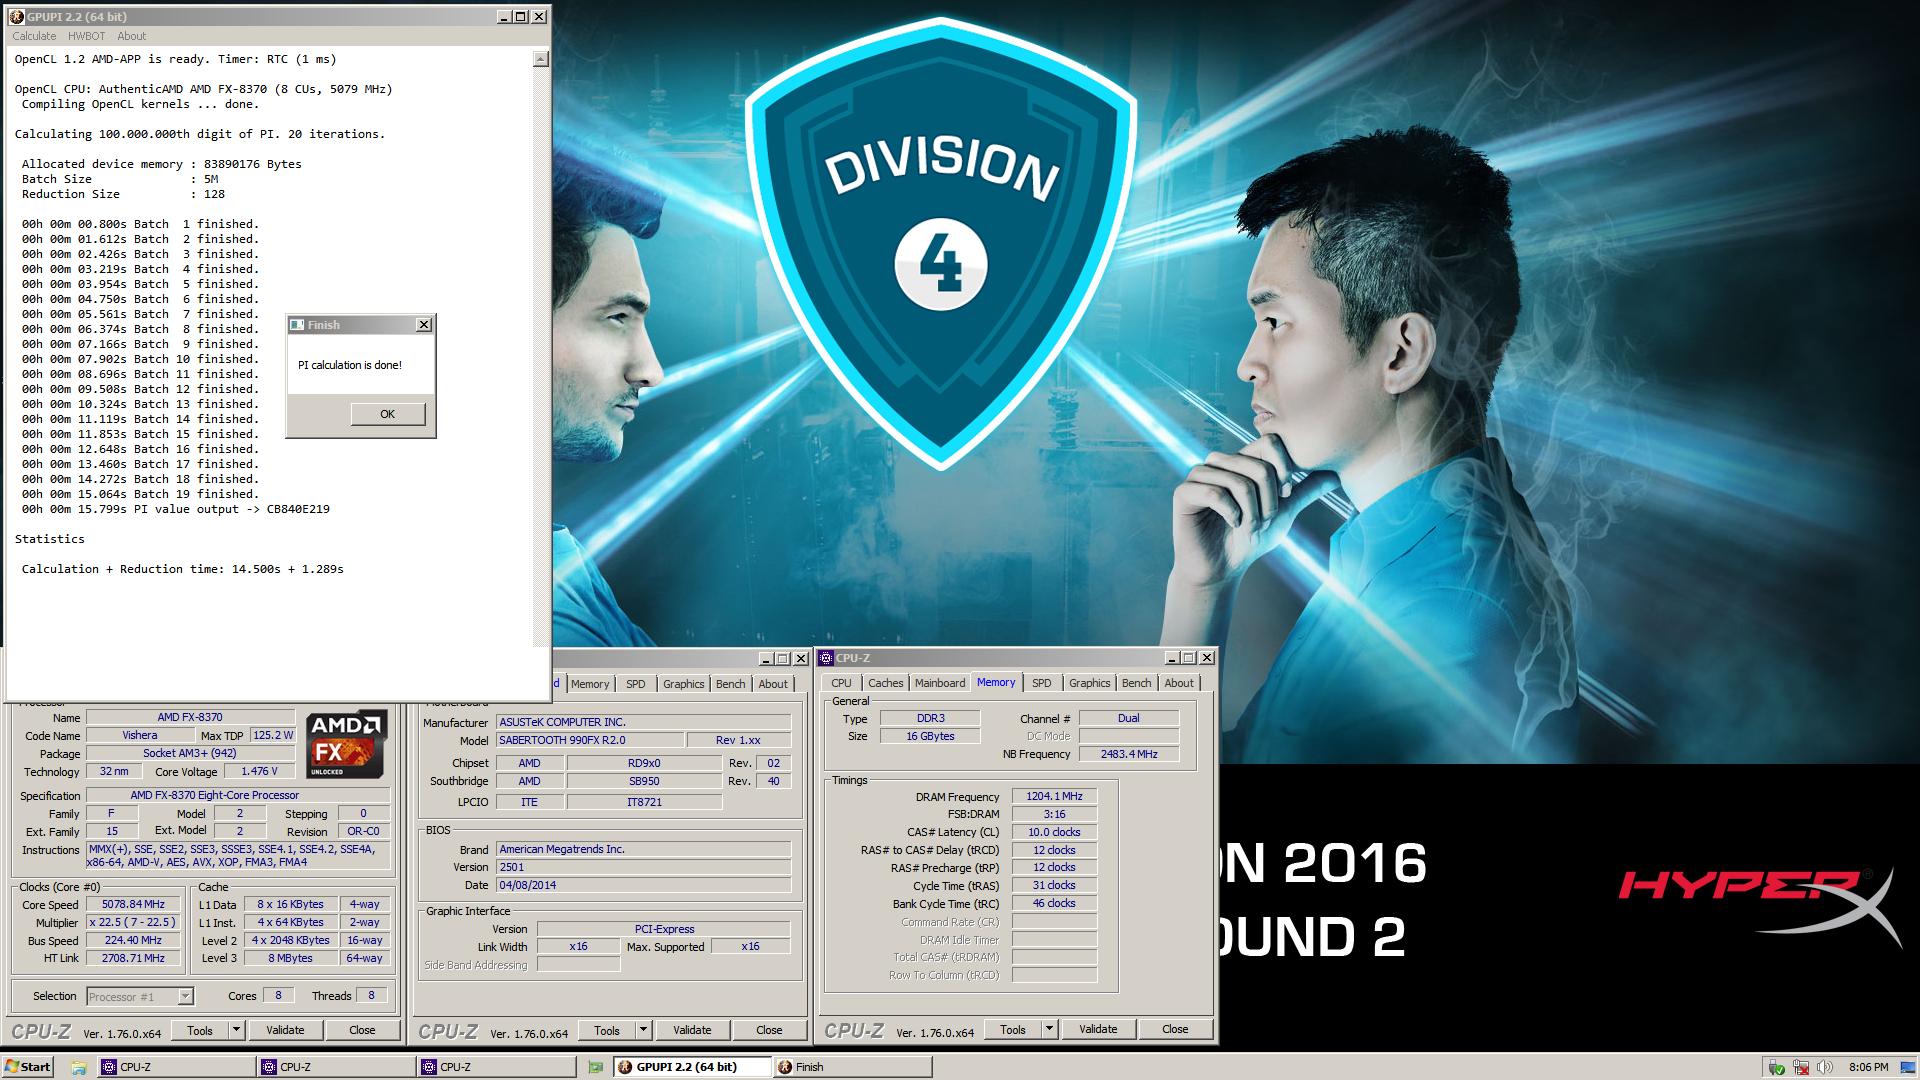Open the Windows Start button
The image size is (1920, 1080).
(28, 1067)
